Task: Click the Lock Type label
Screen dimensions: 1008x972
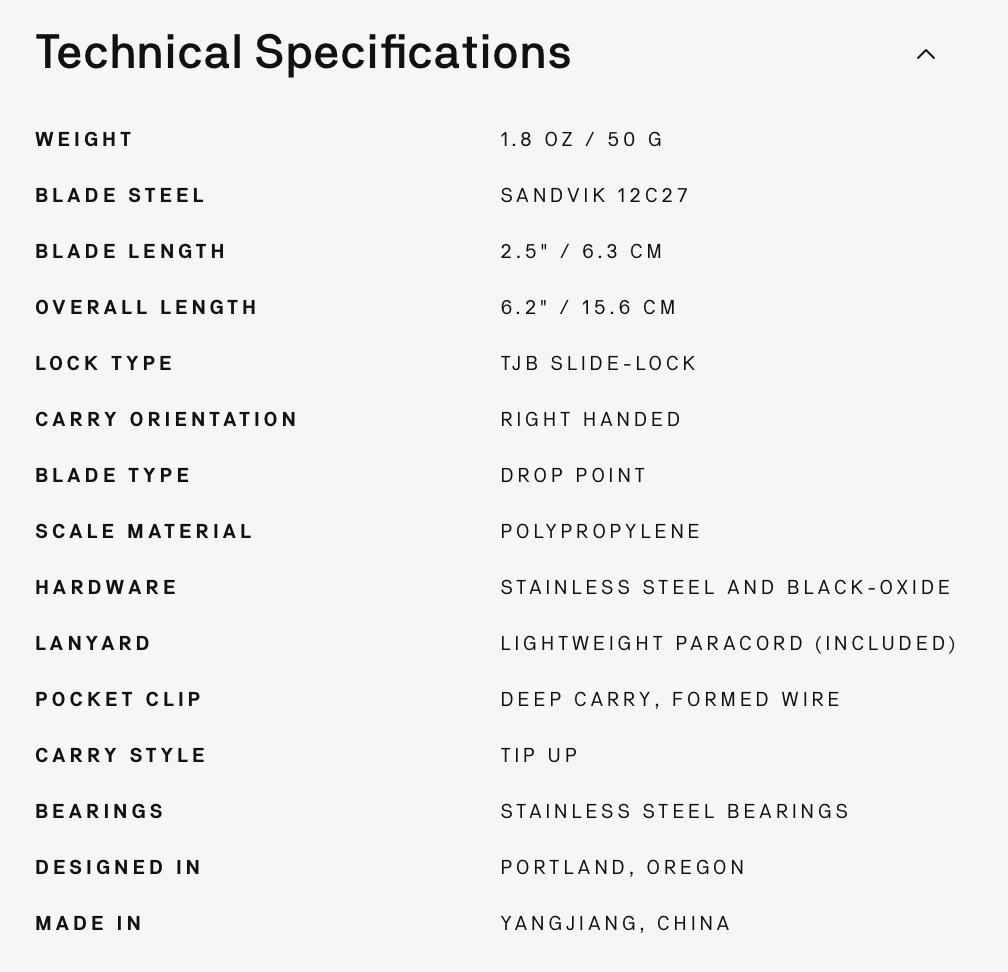Action: click(x=105, y=364)
